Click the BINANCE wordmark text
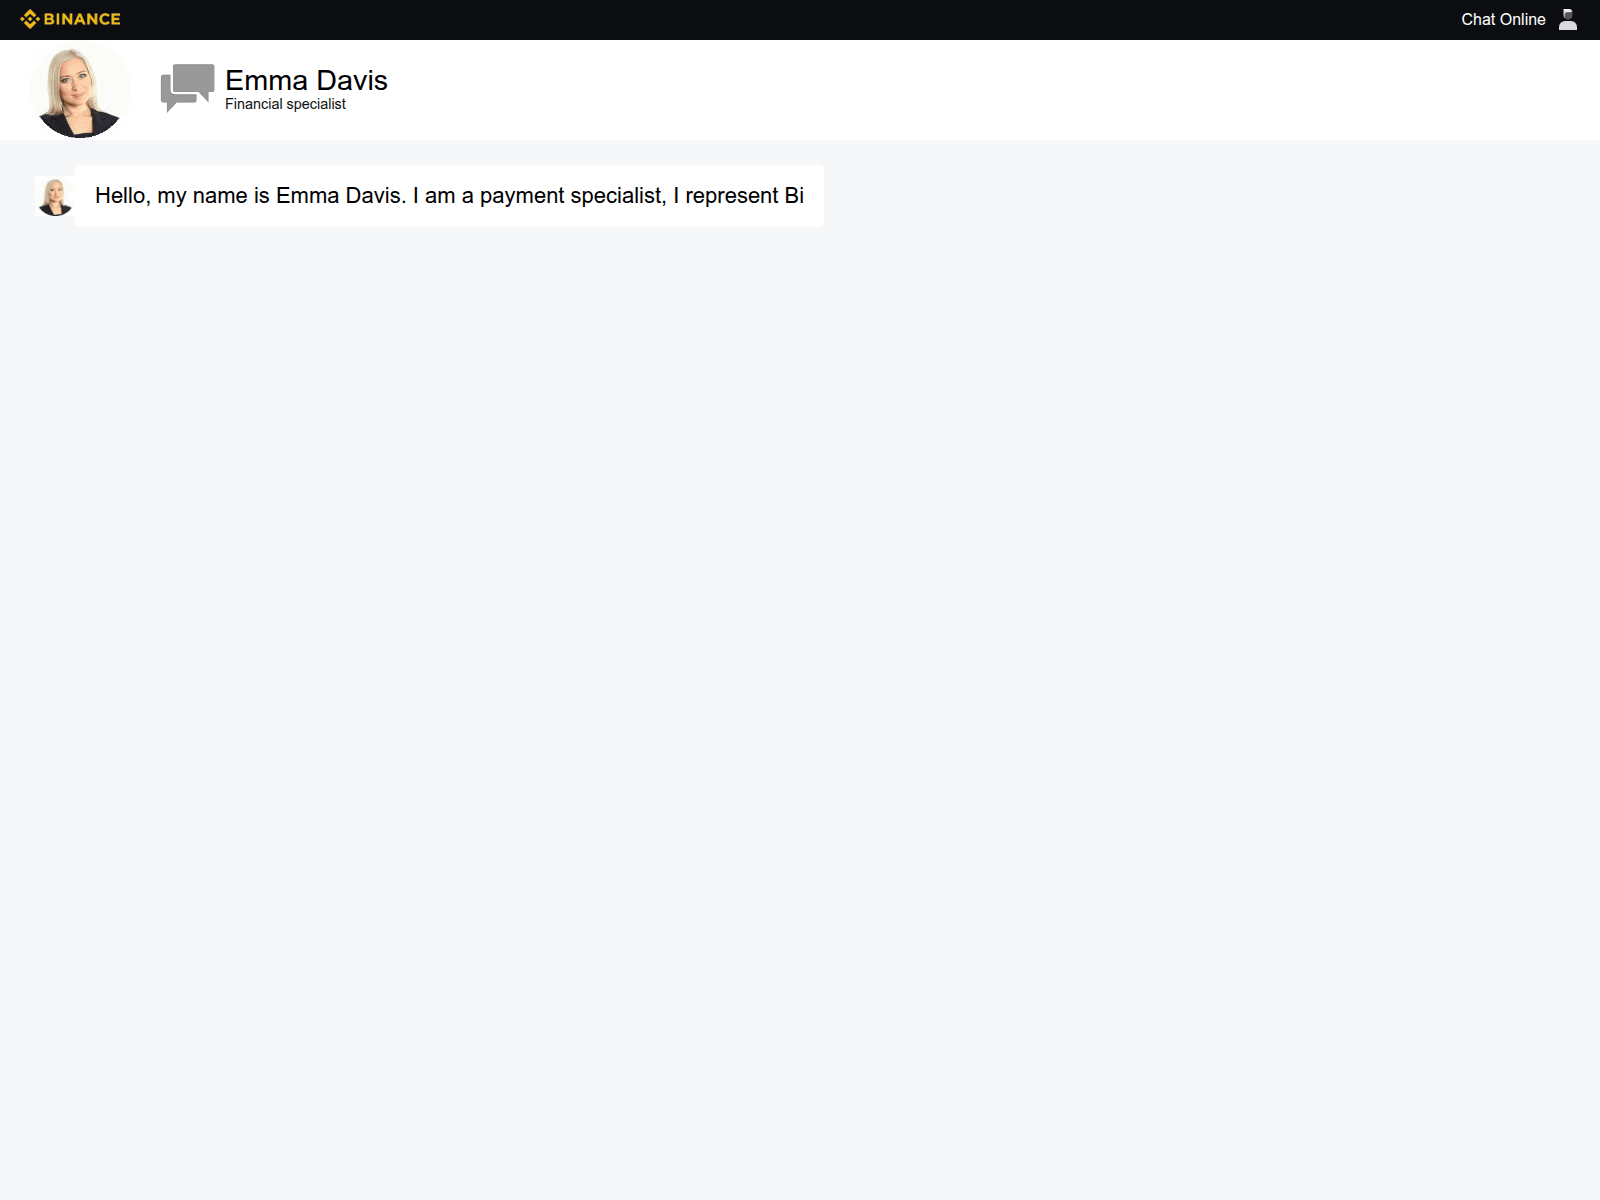This screenshot has height=1200, width=1600. [82, 19]
